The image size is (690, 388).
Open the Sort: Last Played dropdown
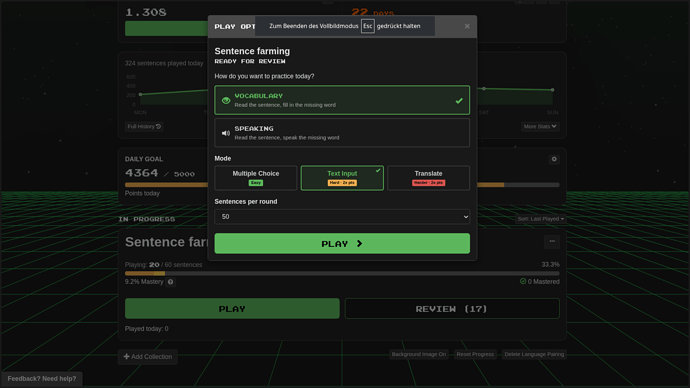click(540, 219)
